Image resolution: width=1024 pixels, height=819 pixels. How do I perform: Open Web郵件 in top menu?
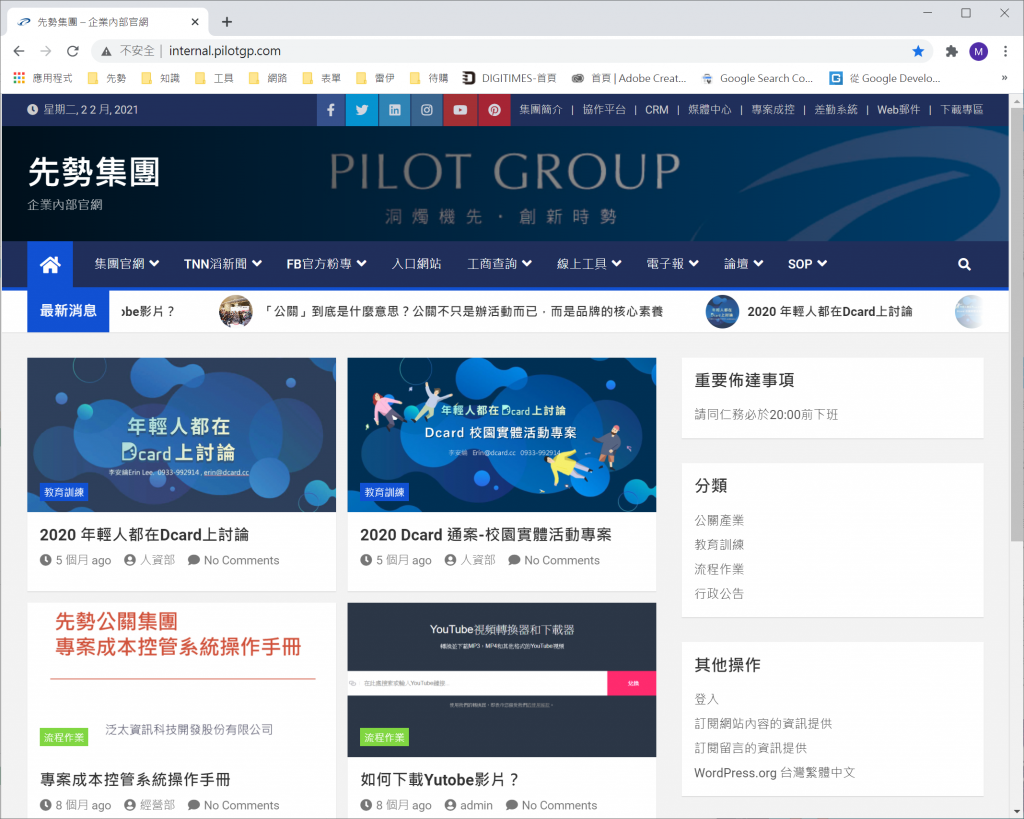click(899, 110)
